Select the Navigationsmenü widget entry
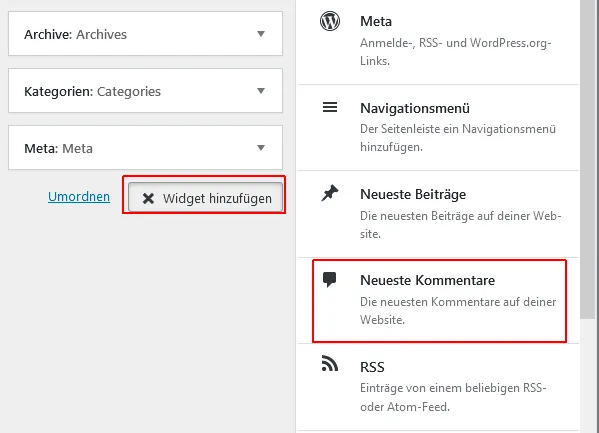The height and width of the screenshot is (433, 599). (438, 128)
